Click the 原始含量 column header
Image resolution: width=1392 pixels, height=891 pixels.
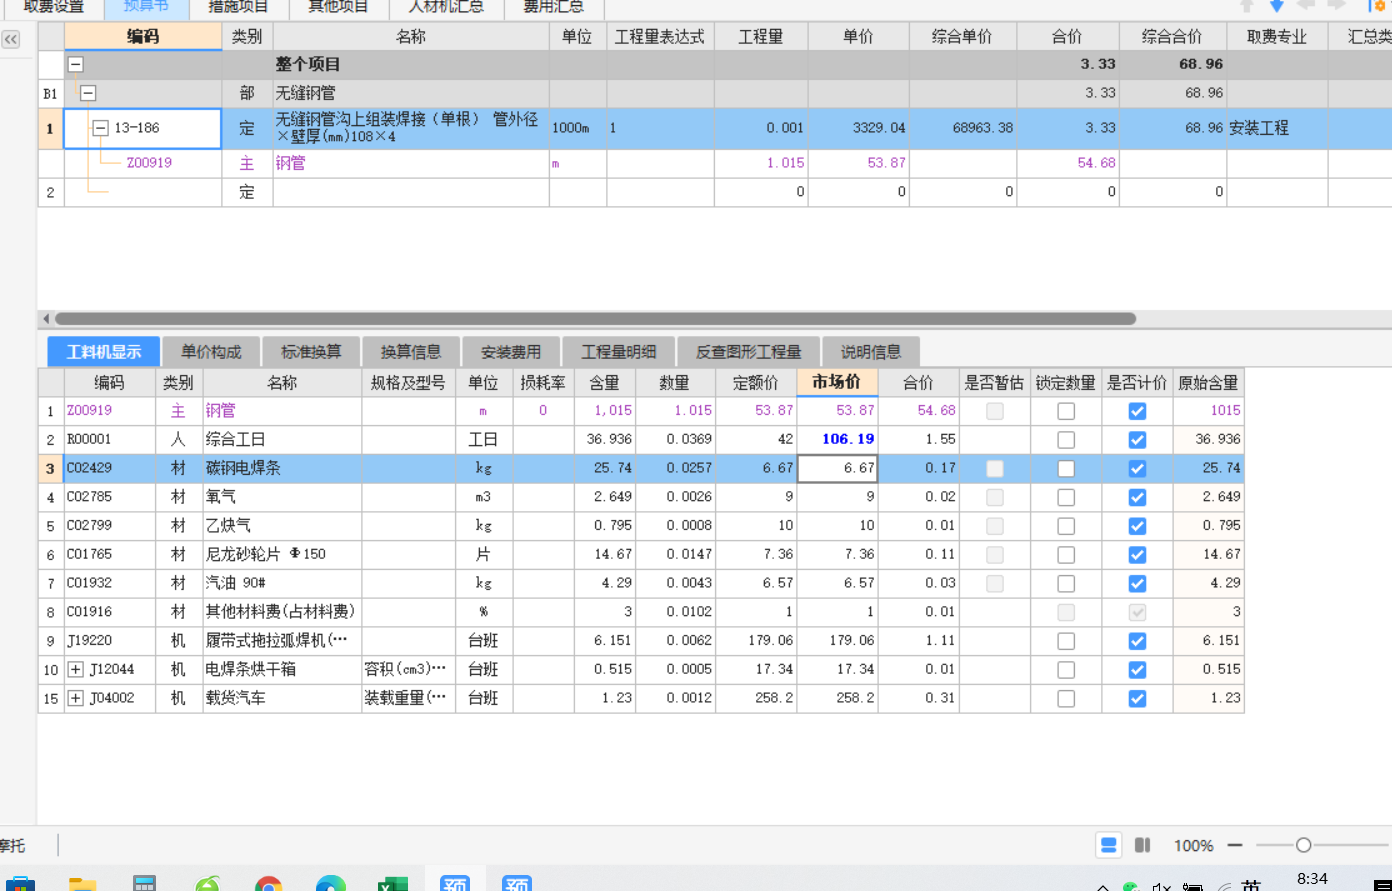click(1208, 382)
